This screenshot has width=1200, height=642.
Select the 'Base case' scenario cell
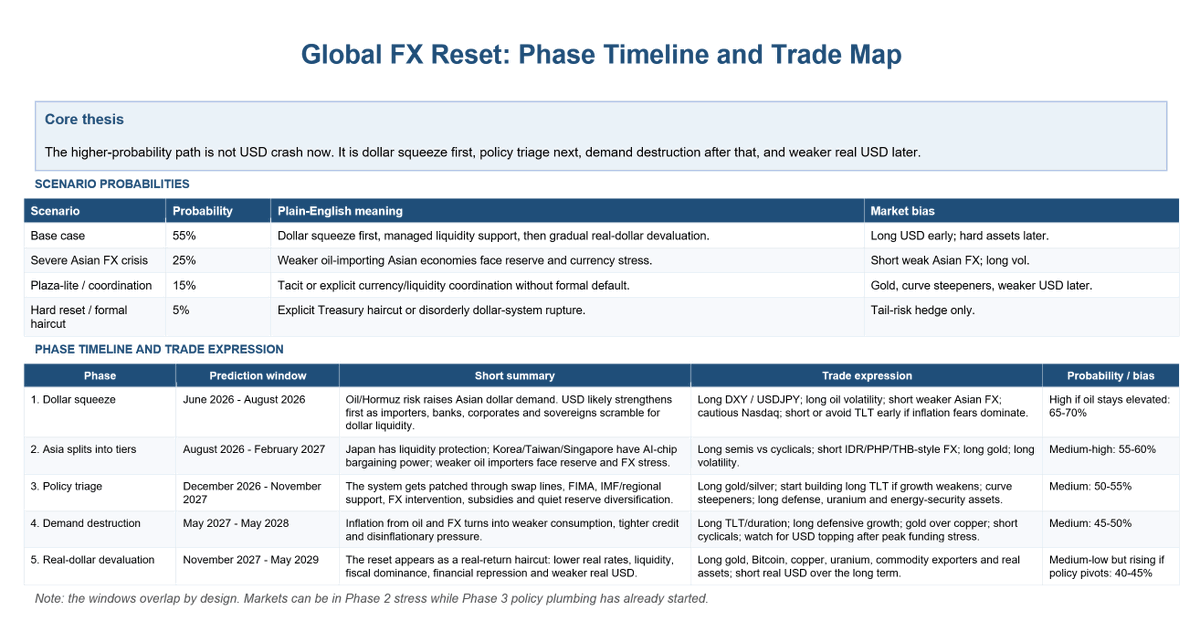[x=95, y=236]
